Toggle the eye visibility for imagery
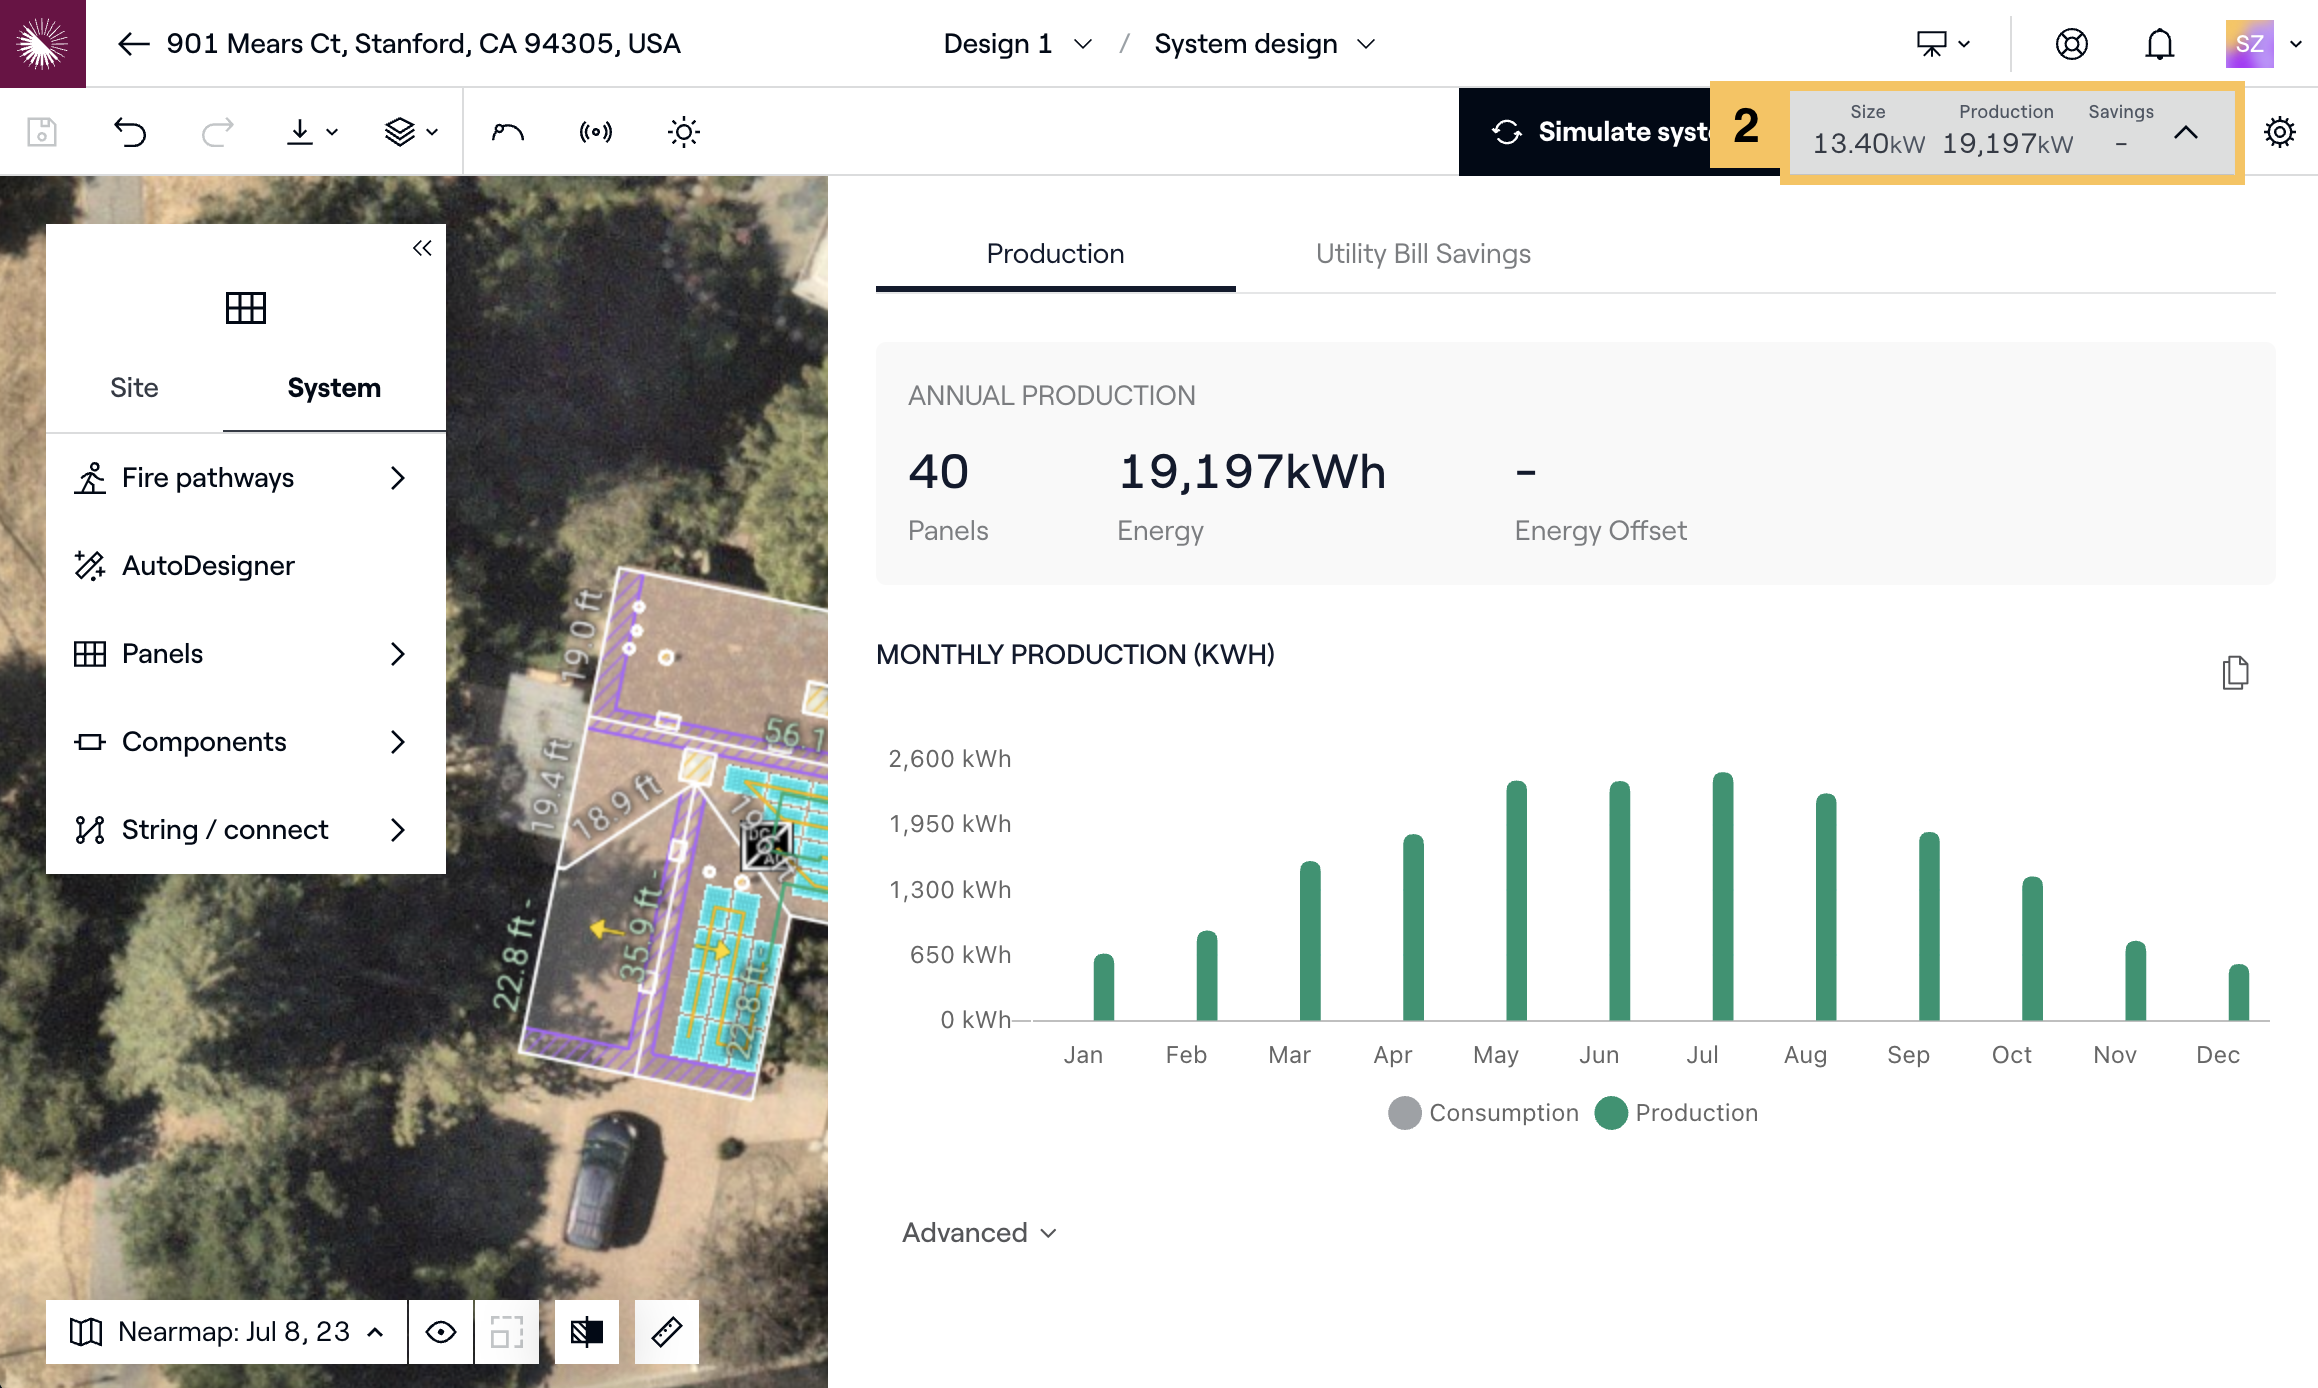The image size is (2318, 1388). pyautogui.click(x=441, y=1332)
